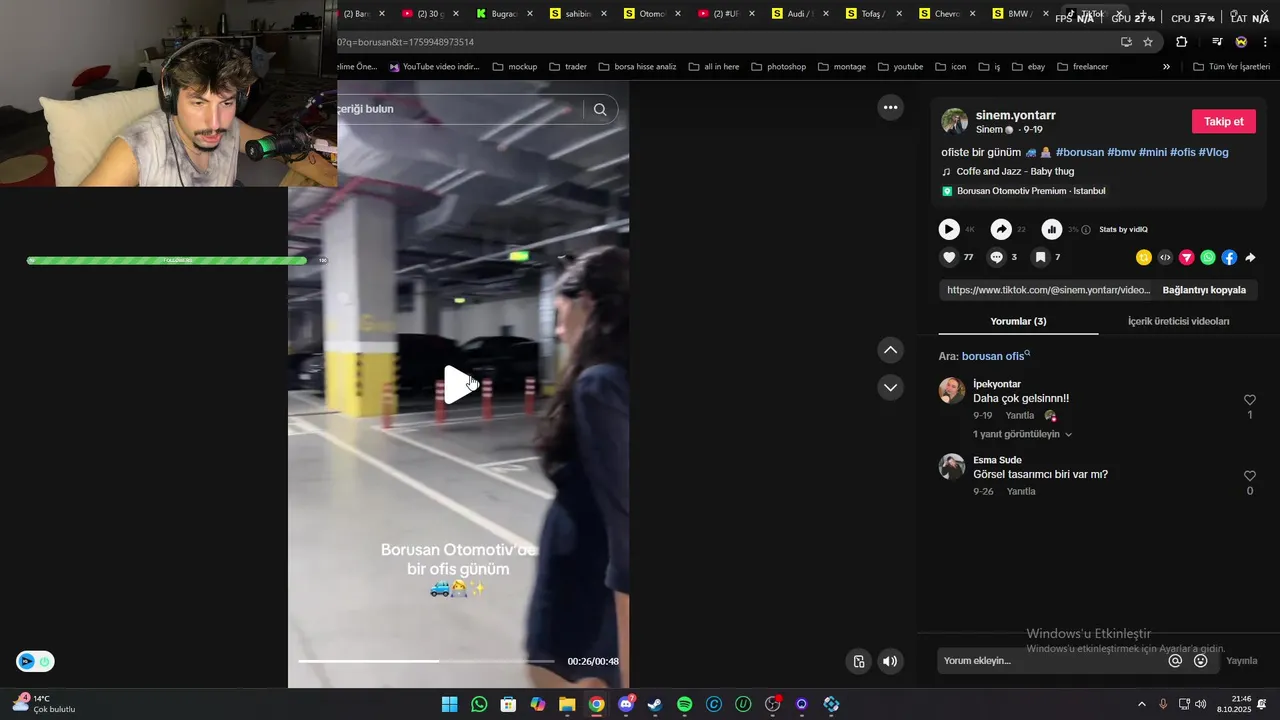Click the Takip et follow button
Viewport: 1280px width, 720px height.
point(1223,121)
